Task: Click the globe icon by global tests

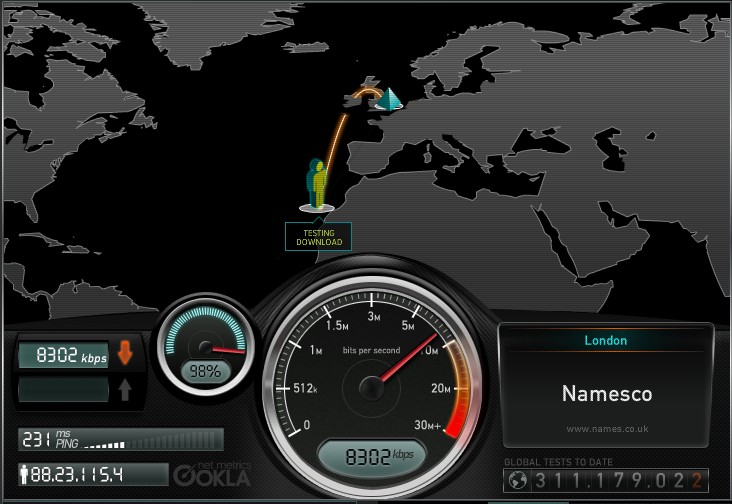Action: pos(517,480)
